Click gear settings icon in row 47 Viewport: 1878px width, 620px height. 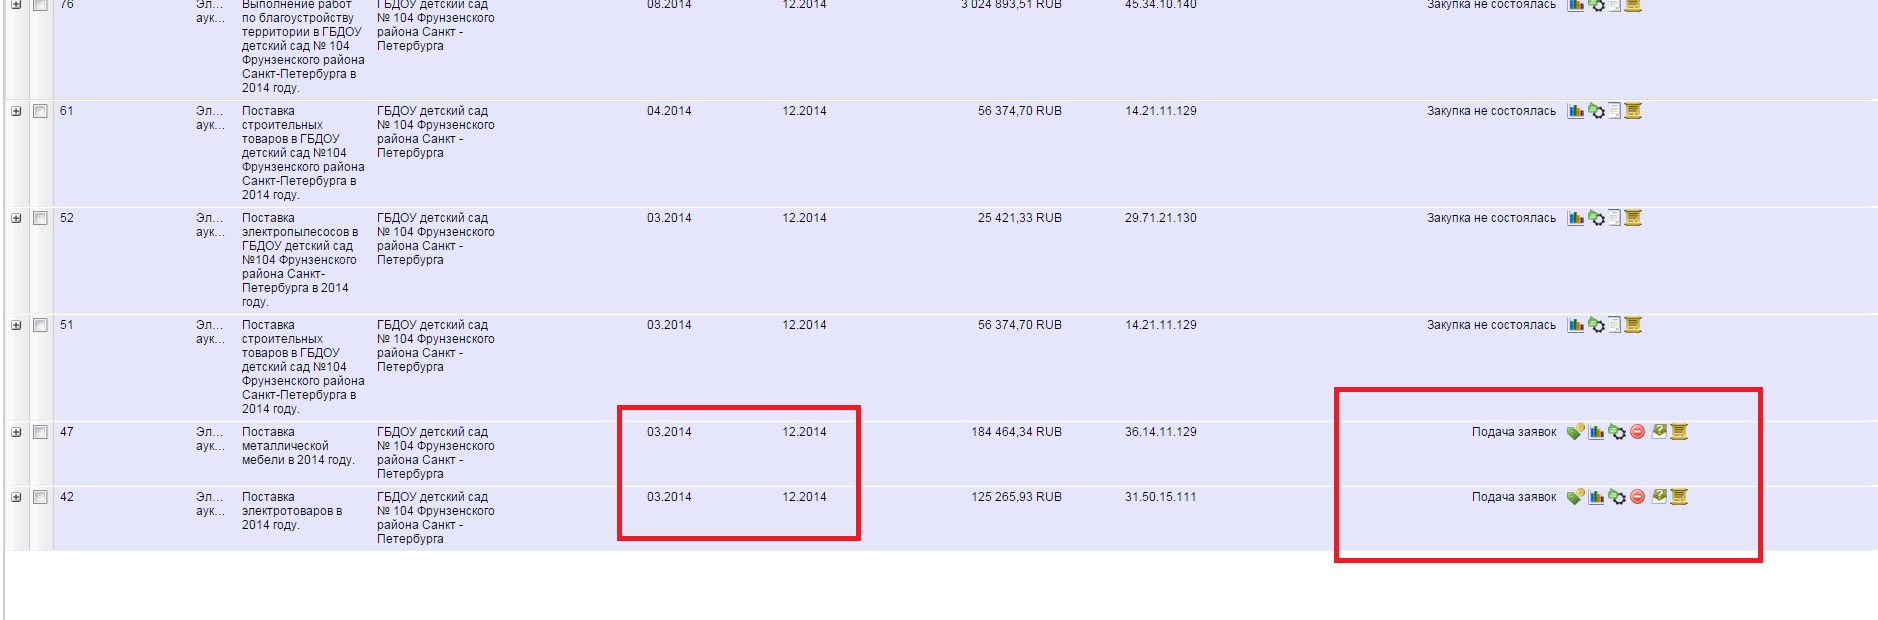point(1617,432)
